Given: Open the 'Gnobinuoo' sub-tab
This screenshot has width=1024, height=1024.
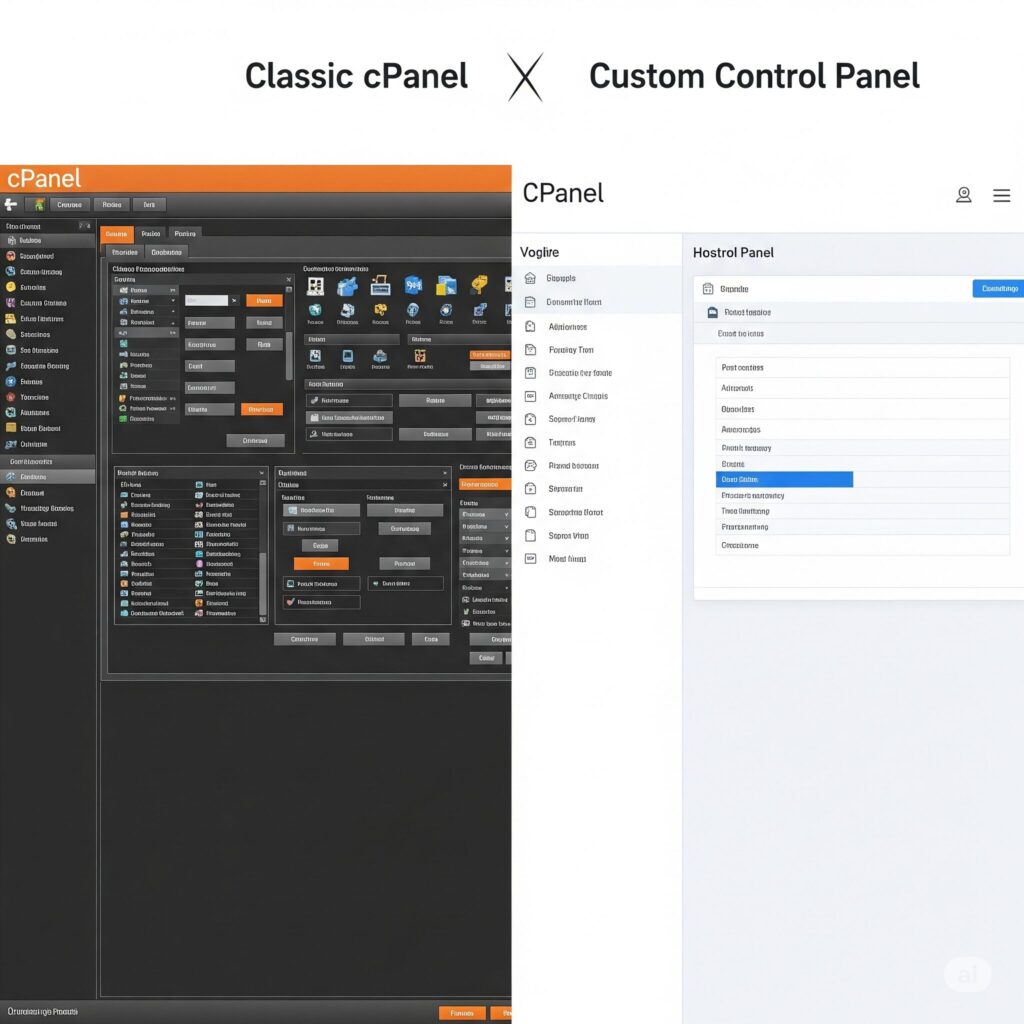Looking at the screenshot, I should [167, 252].
